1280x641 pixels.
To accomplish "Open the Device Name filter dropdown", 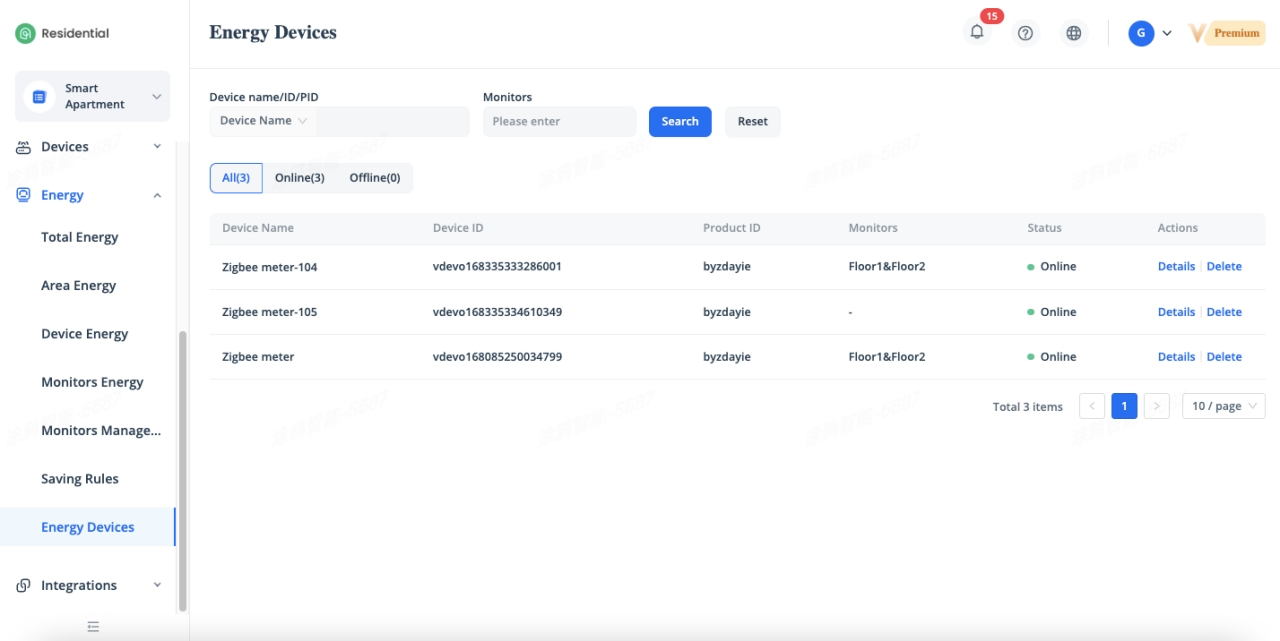I will point(263,121).
